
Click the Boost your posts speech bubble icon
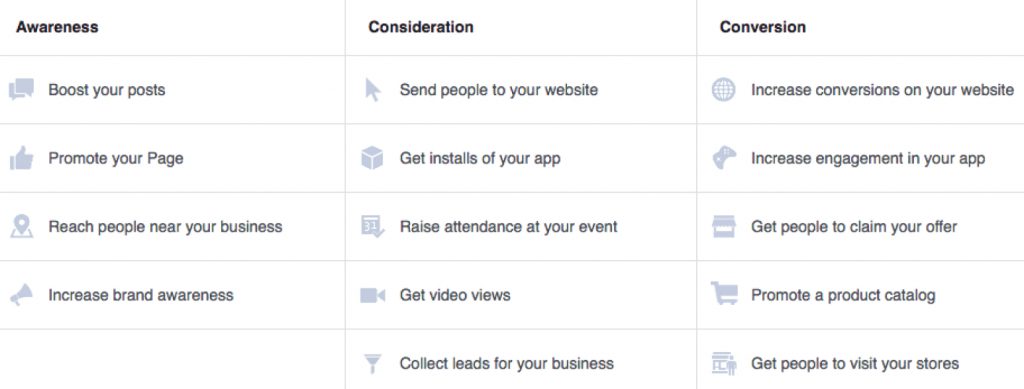[21, 89]
